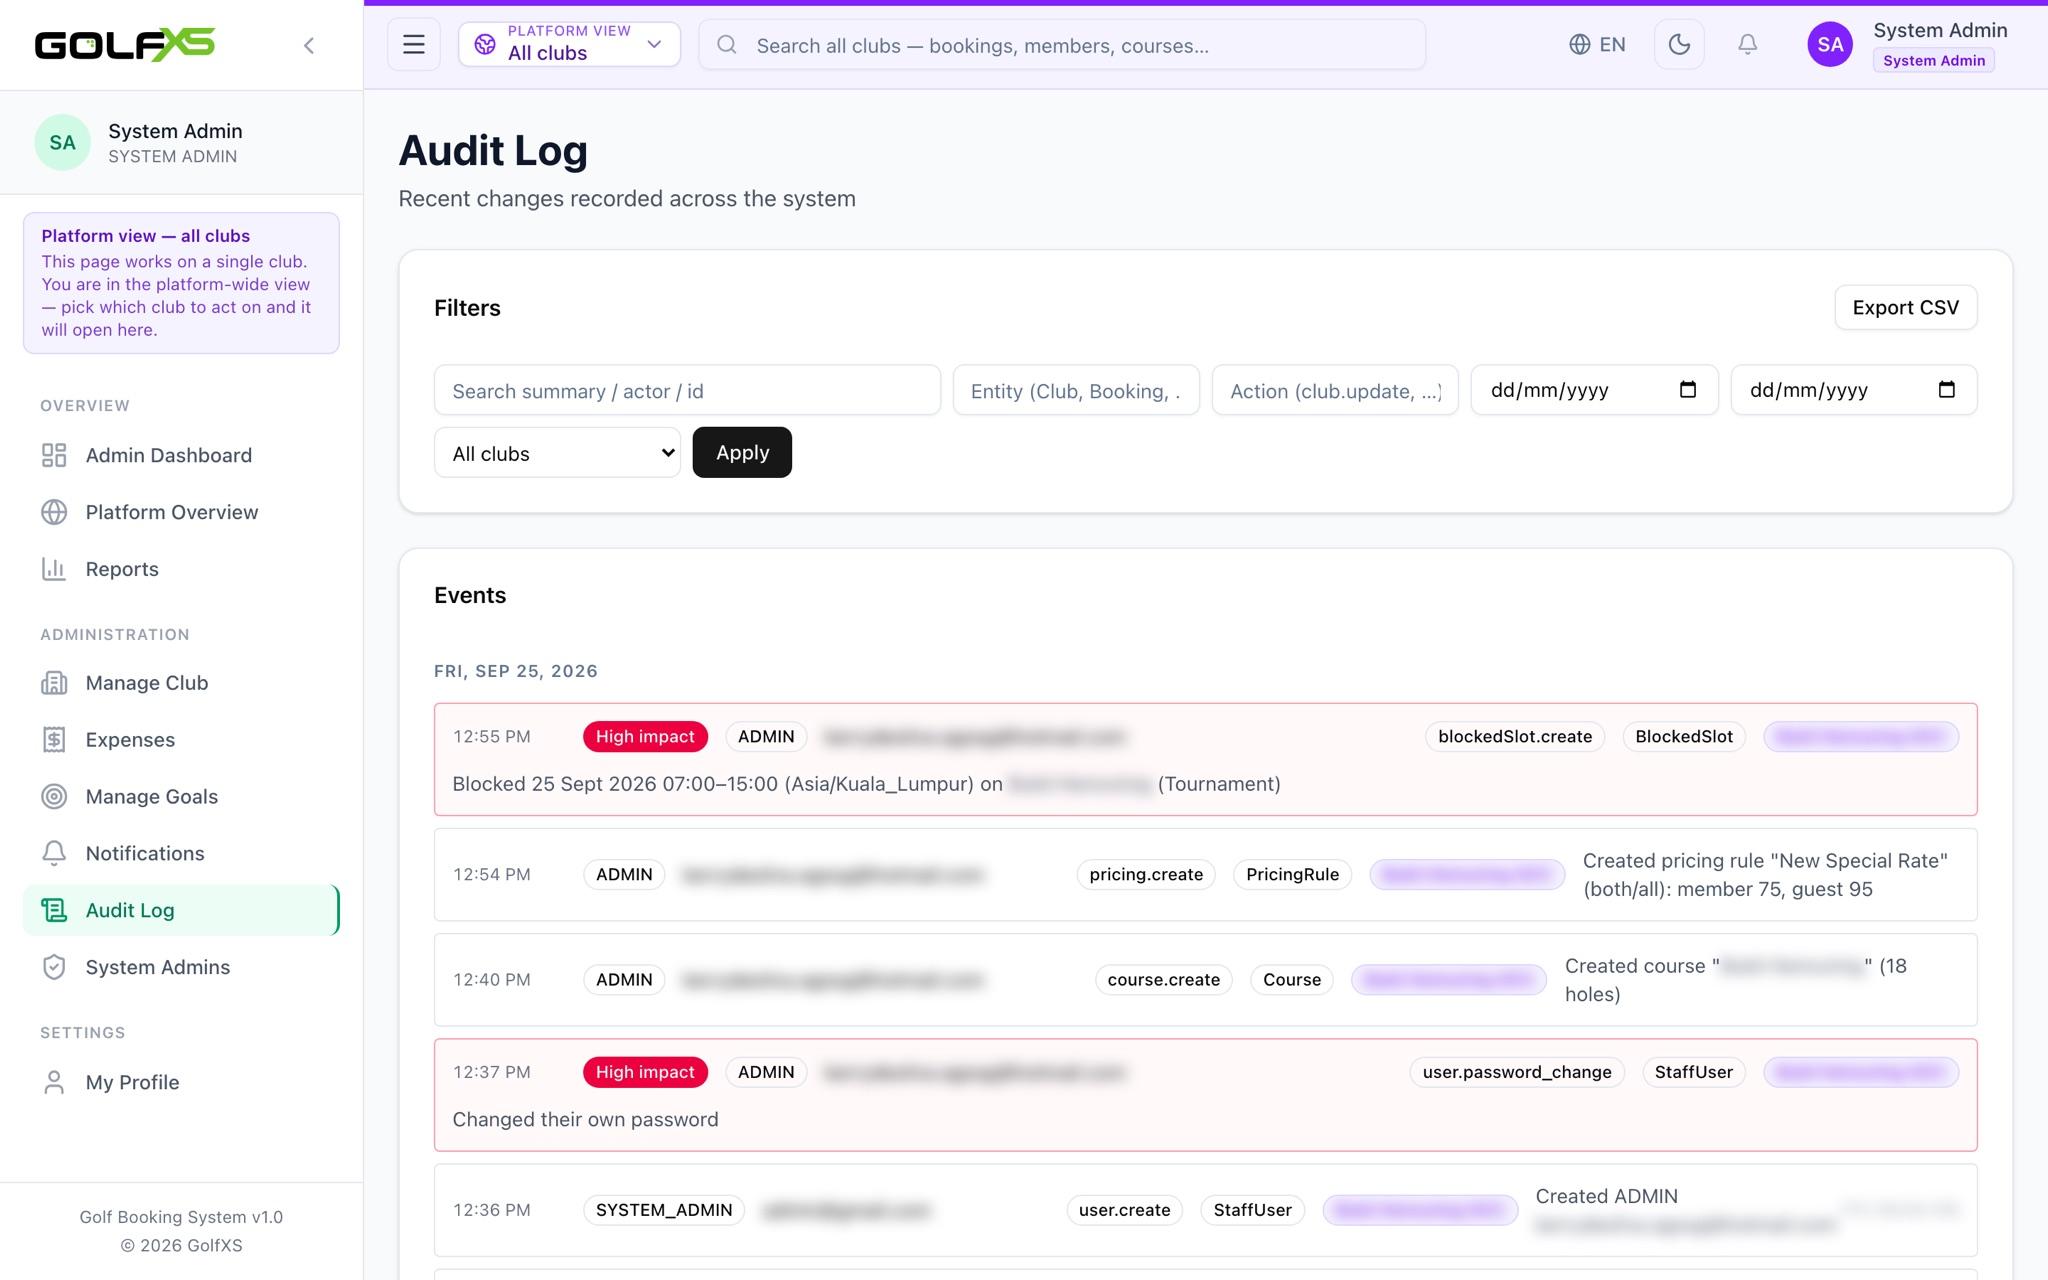The height and width of the screenshot is (1280, 2048).
Task: Click the pricing.create action tag
Action: tap(1146, 874)
